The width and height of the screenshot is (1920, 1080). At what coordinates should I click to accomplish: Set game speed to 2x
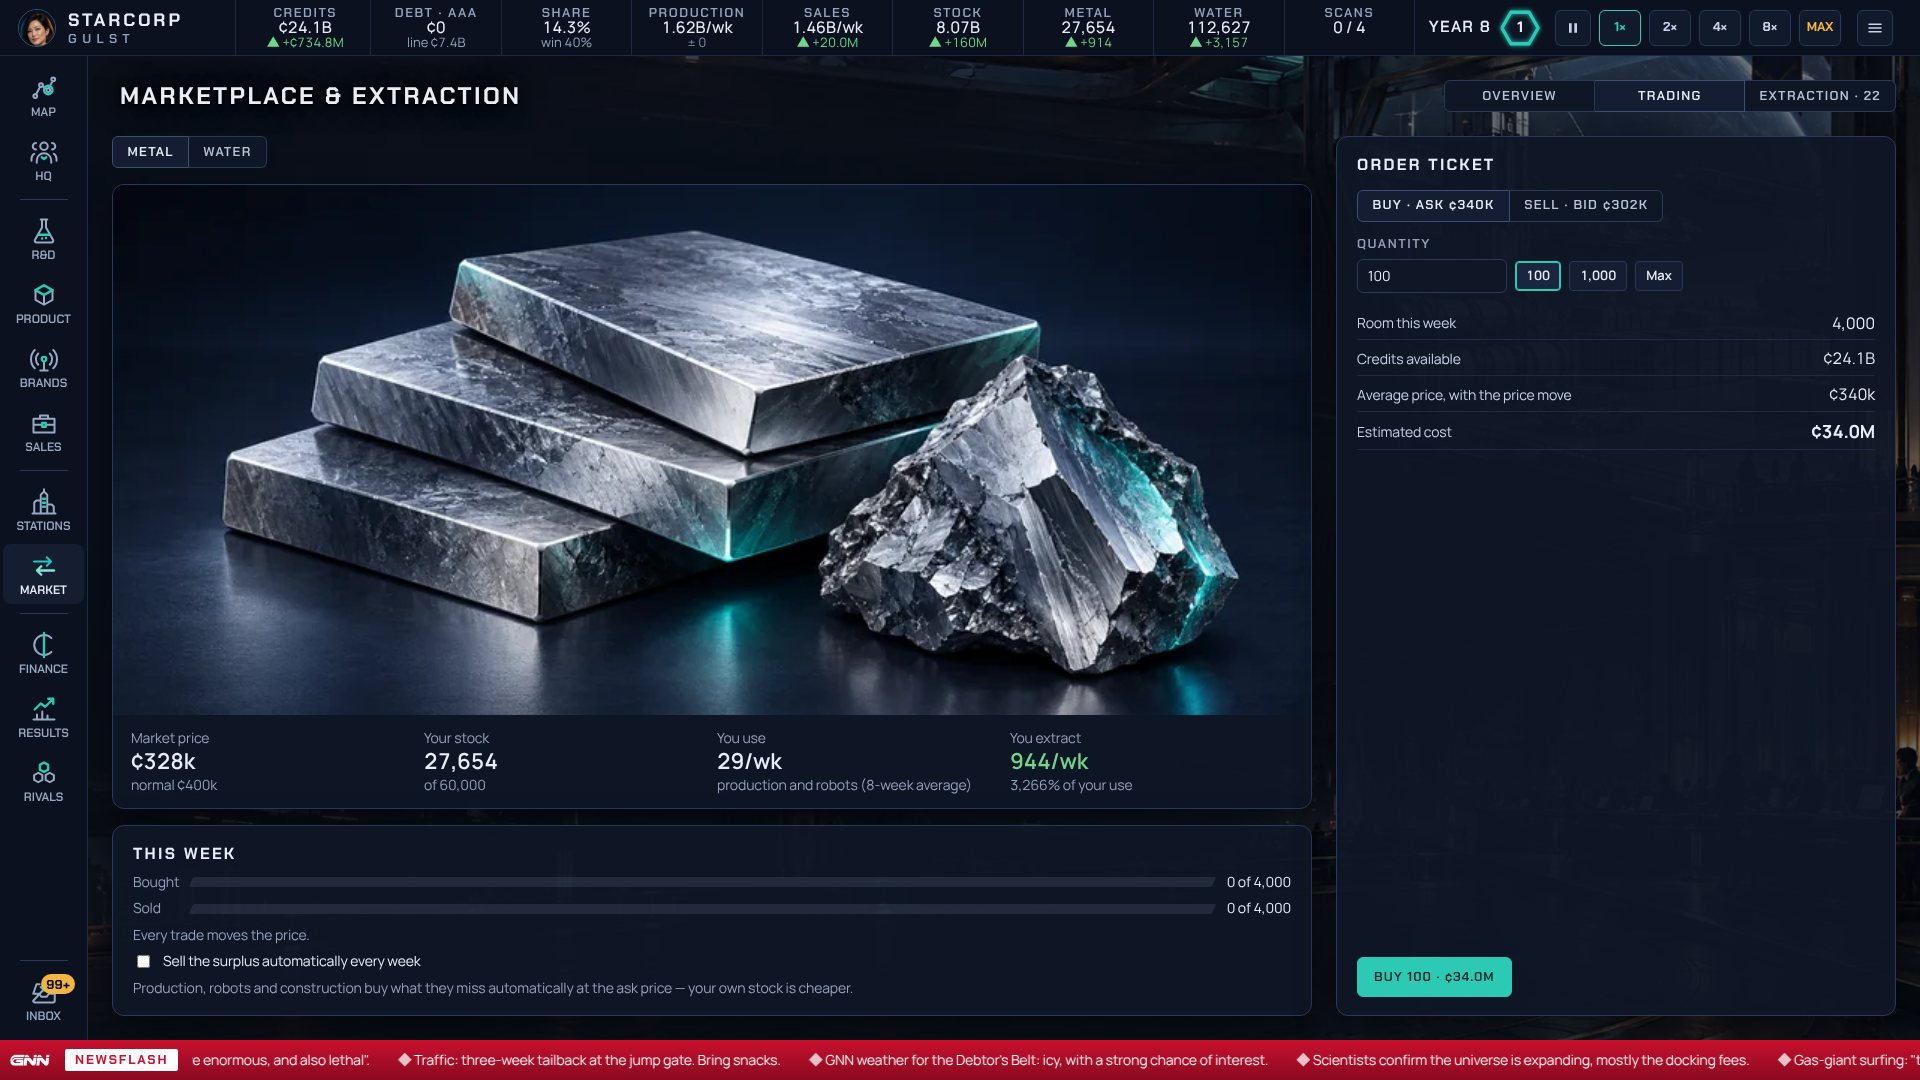1669,28
